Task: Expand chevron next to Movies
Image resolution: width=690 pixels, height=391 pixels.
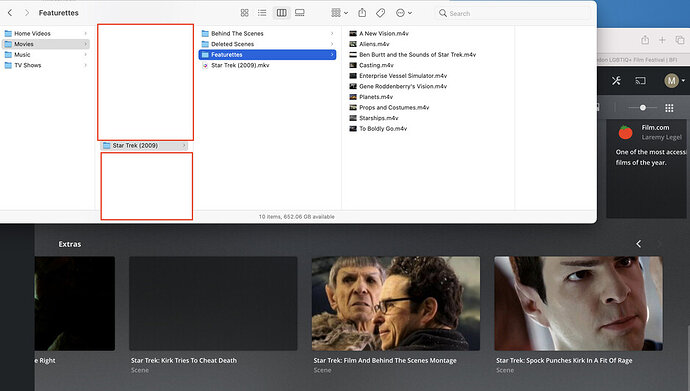Action: coord(85,44)
